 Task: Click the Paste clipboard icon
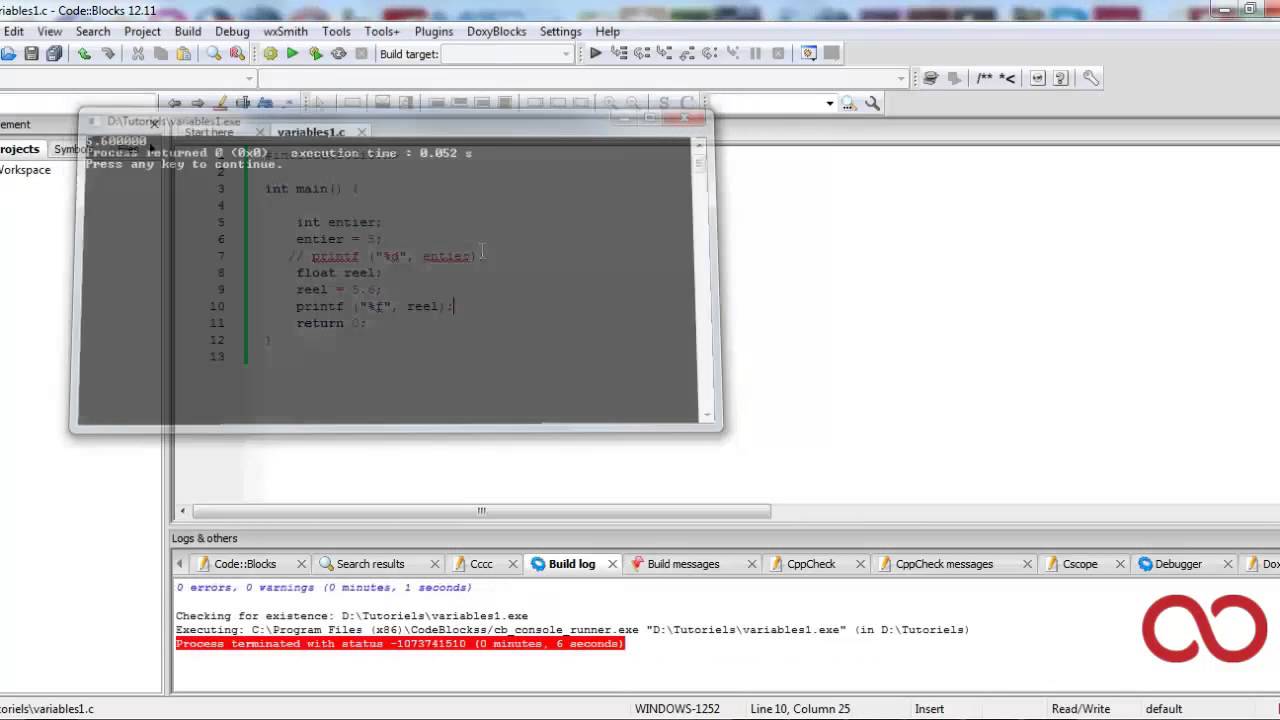click(184, 54)
